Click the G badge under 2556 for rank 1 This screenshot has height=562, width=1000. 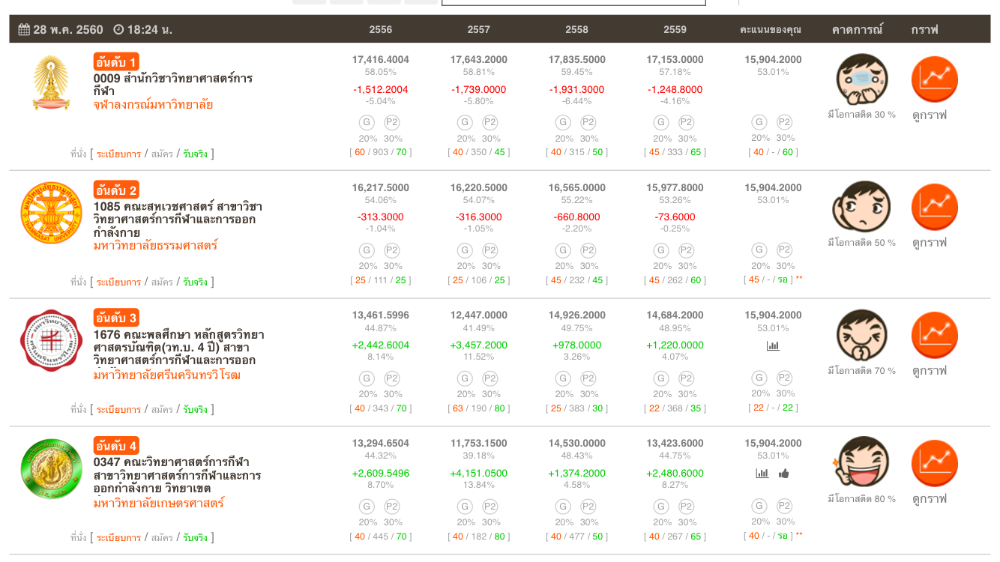[367, 122]
